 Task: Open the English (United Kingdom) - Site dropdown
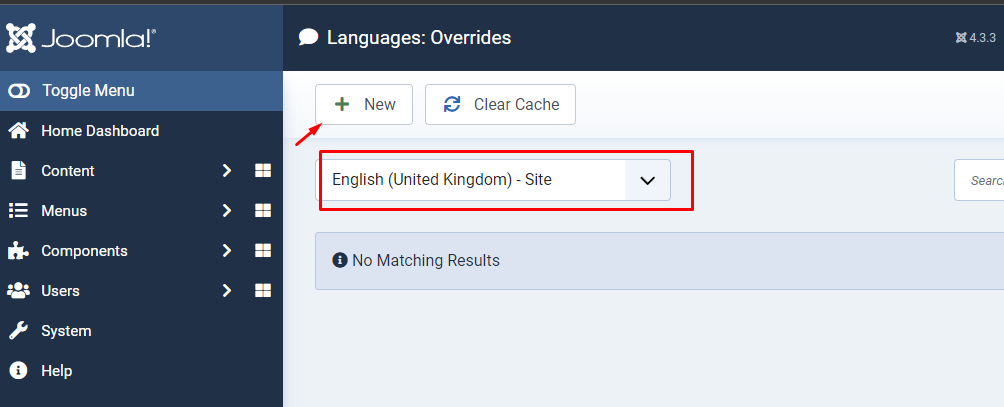[494, 180]
